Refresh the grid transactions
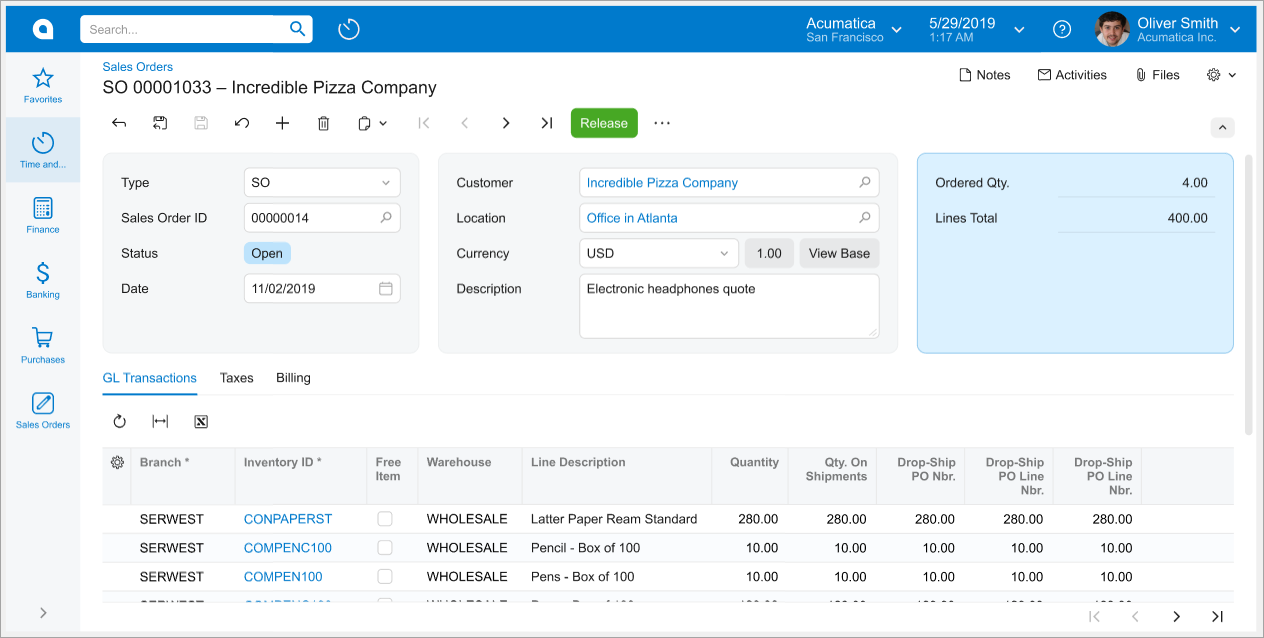Screen dimensions: 1264x638 pyautogui.click(x=120, y=422)
